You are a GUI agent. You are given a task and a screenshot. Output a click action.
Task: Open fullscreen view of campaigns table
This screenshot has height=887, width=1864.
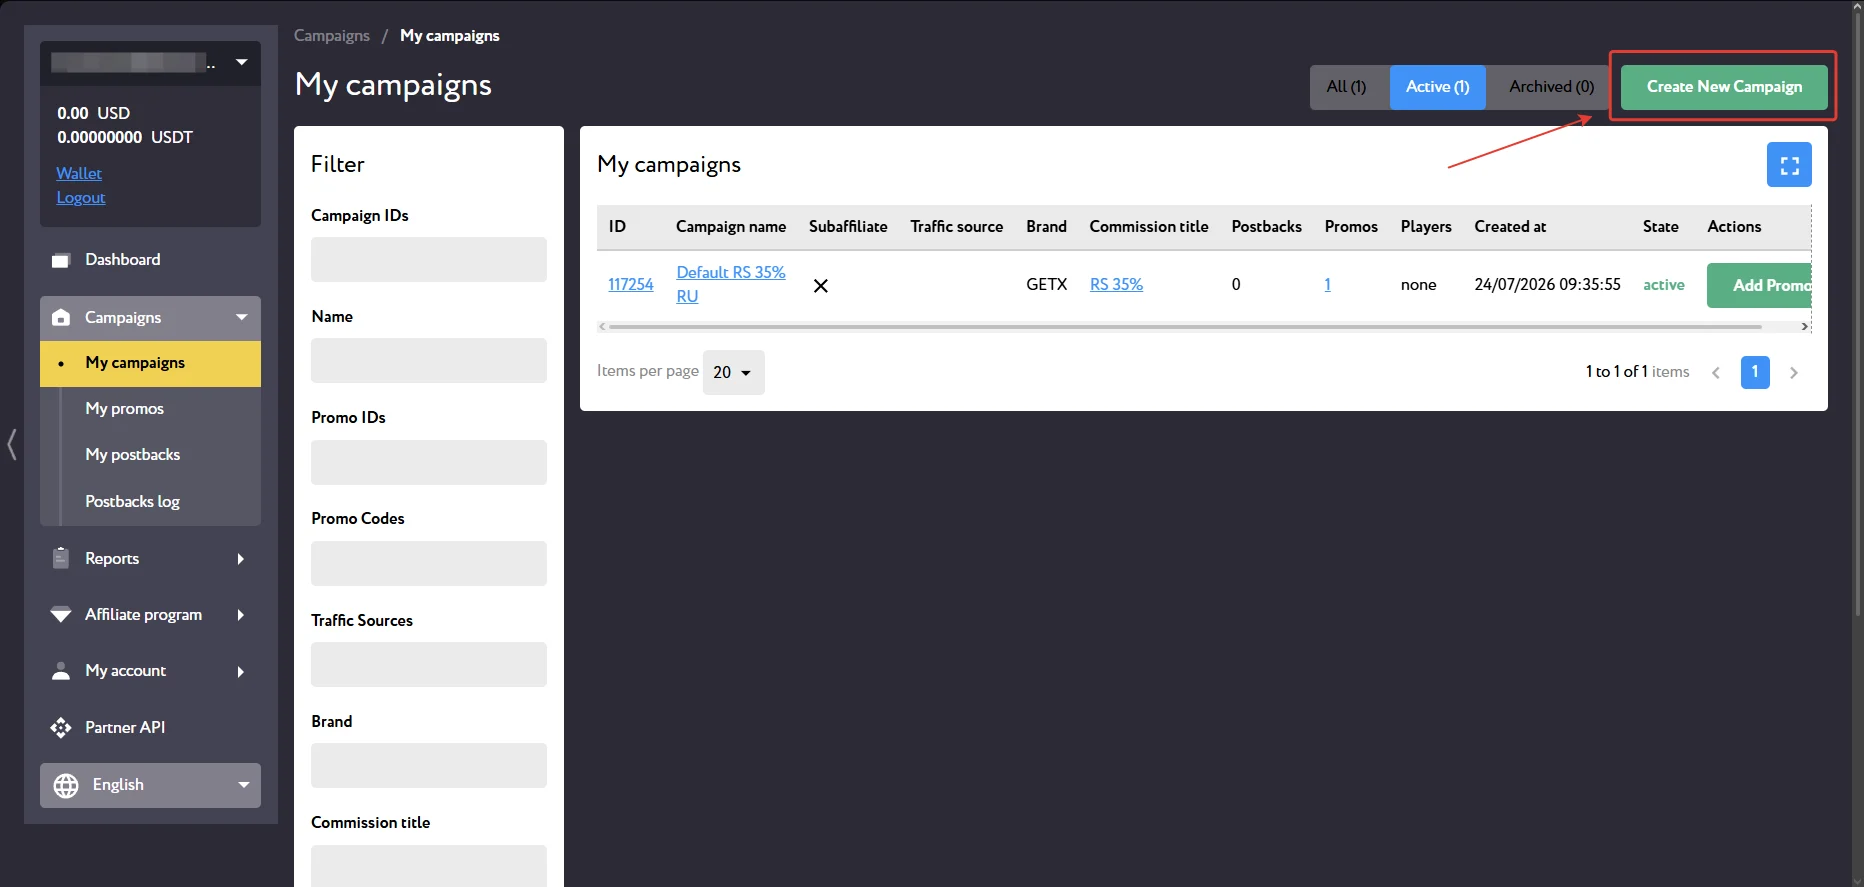(1789, 165)
